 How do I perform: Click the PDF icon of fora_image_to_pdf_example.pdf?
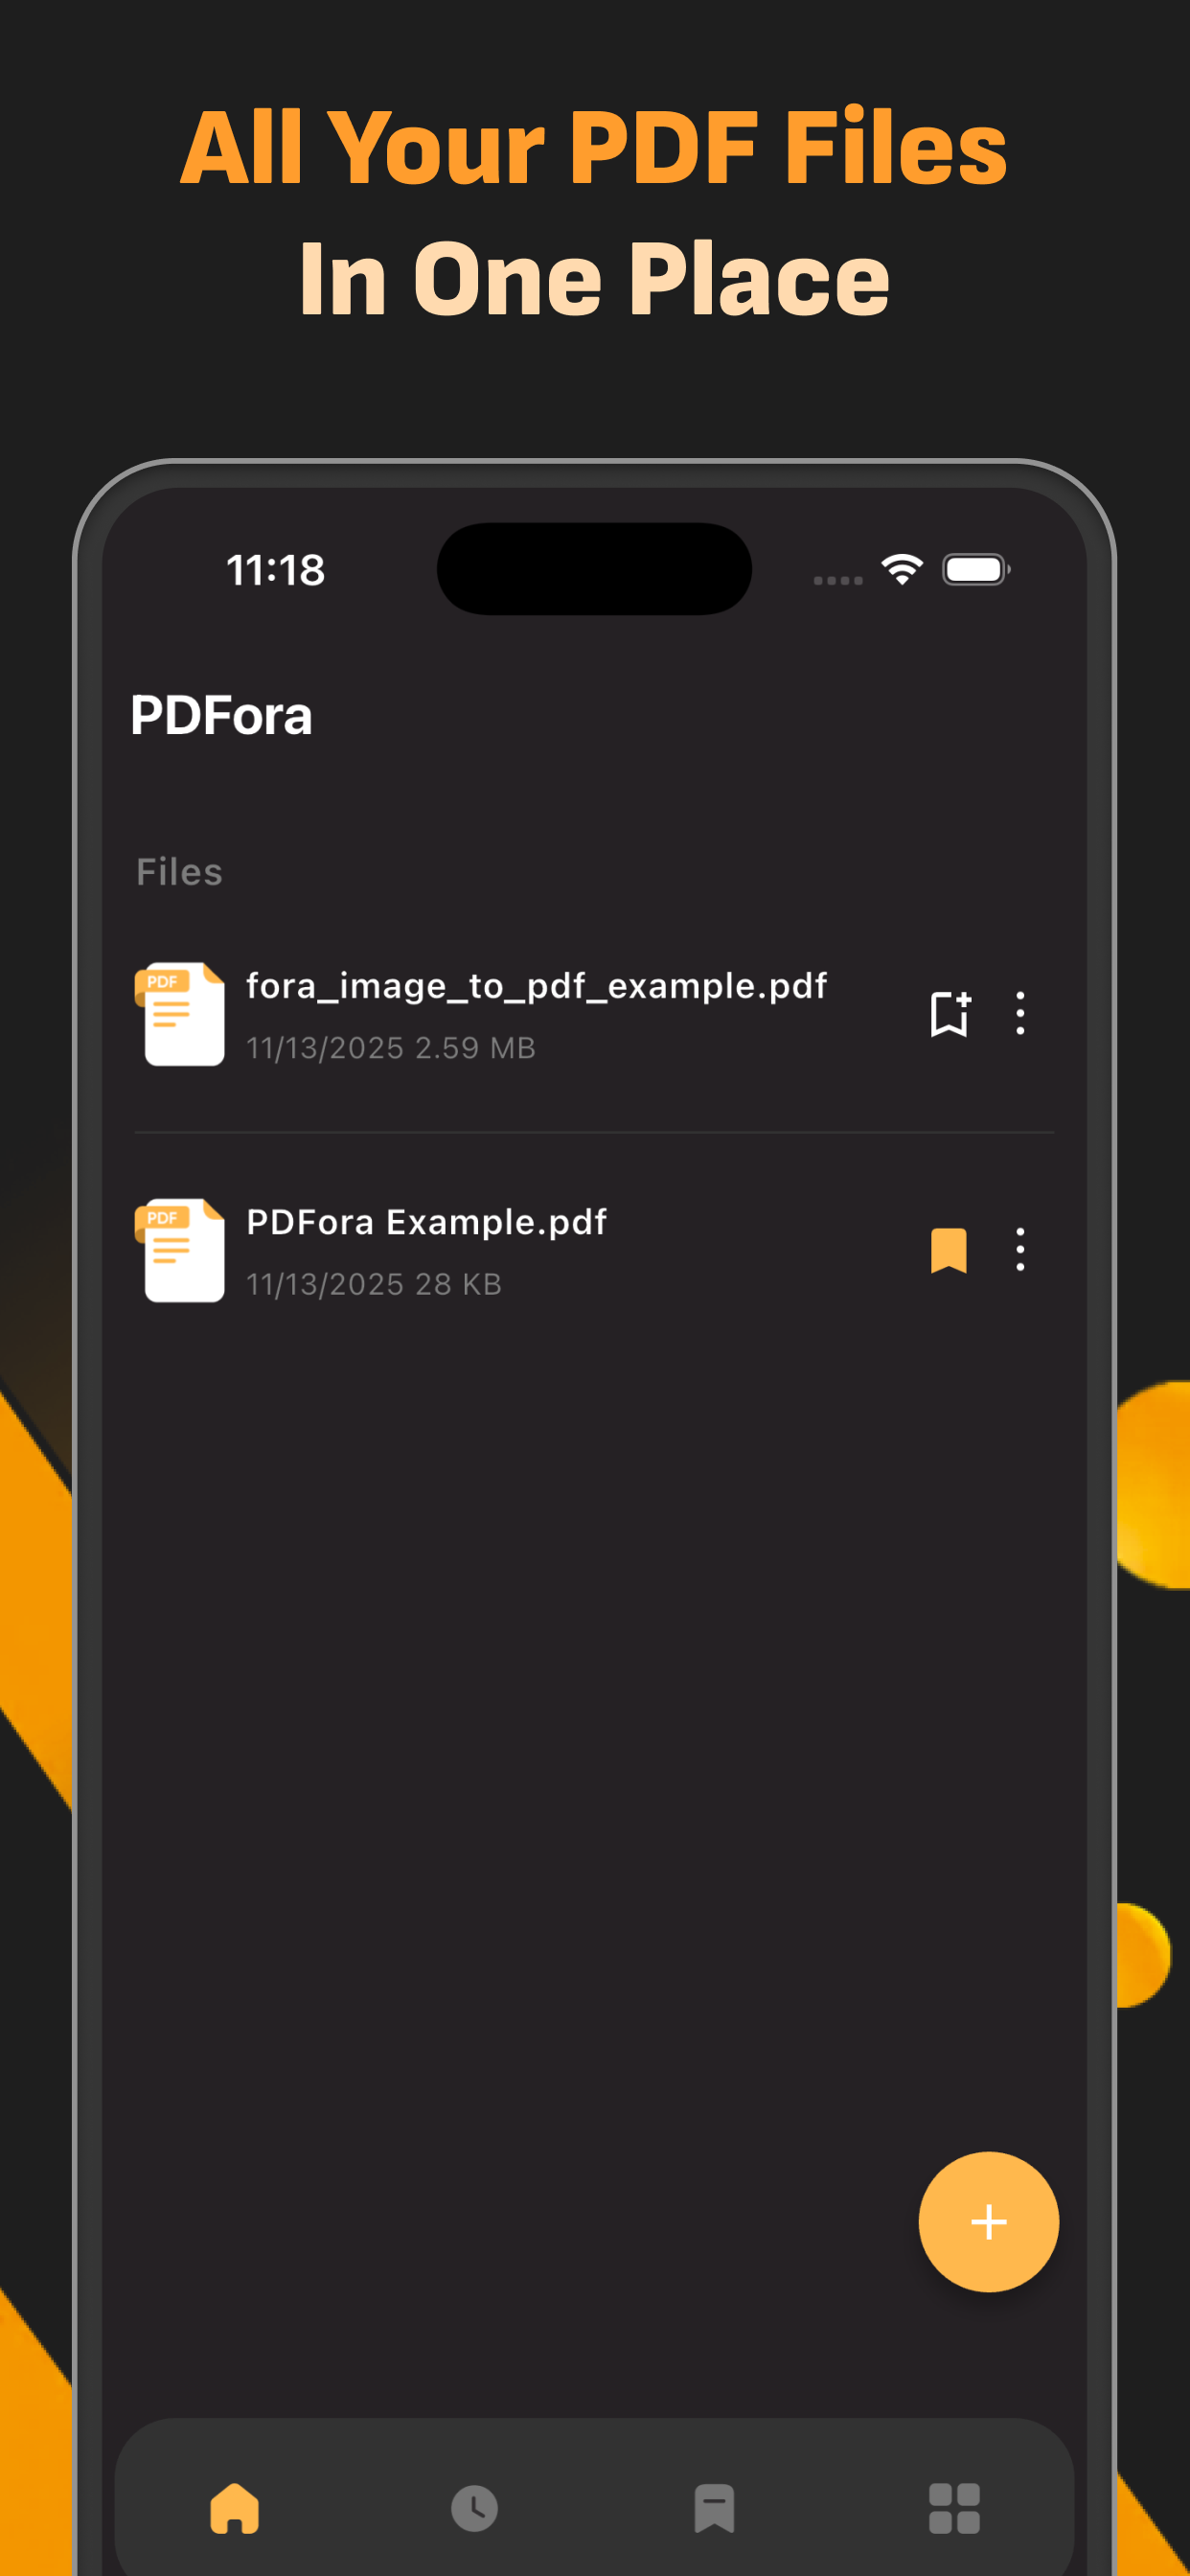coord(181,1014)
